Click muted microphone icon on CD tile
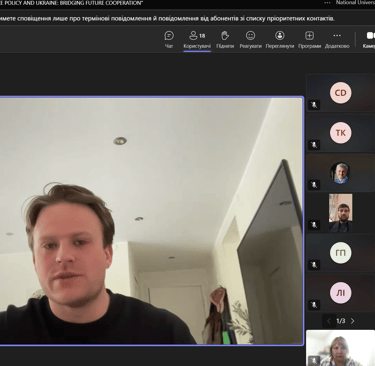The image size is (375, 366). 314,105
